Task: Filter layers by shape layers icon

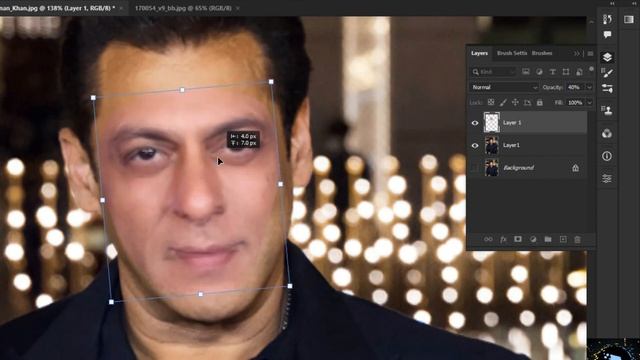Action: [x=566, y=72]
